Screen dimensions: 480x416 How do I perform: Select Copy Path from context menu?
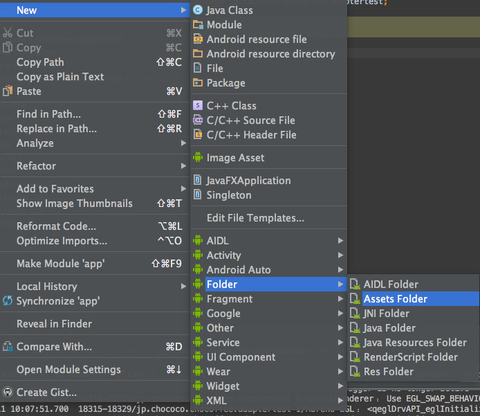[95, 62]
